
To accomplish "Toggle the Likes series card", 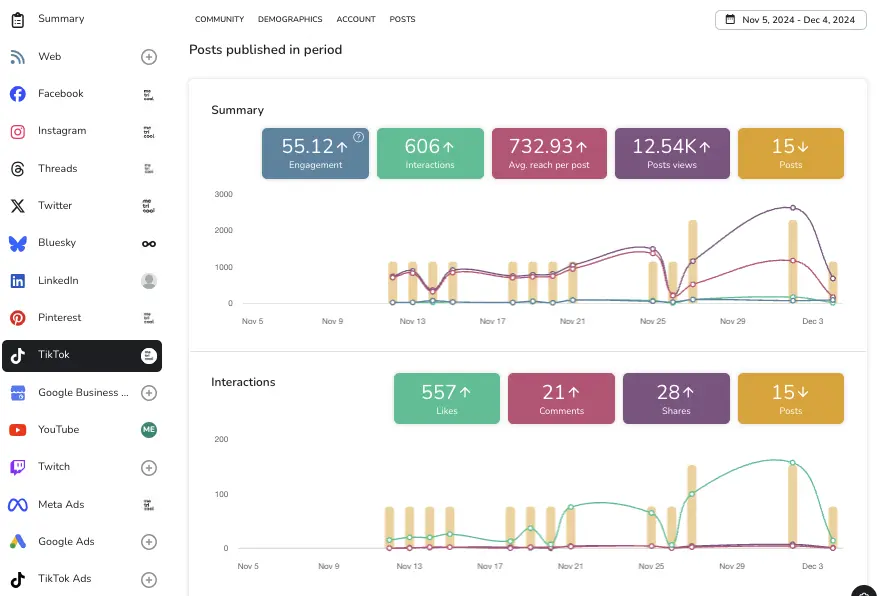I will [x=447, y=398].
